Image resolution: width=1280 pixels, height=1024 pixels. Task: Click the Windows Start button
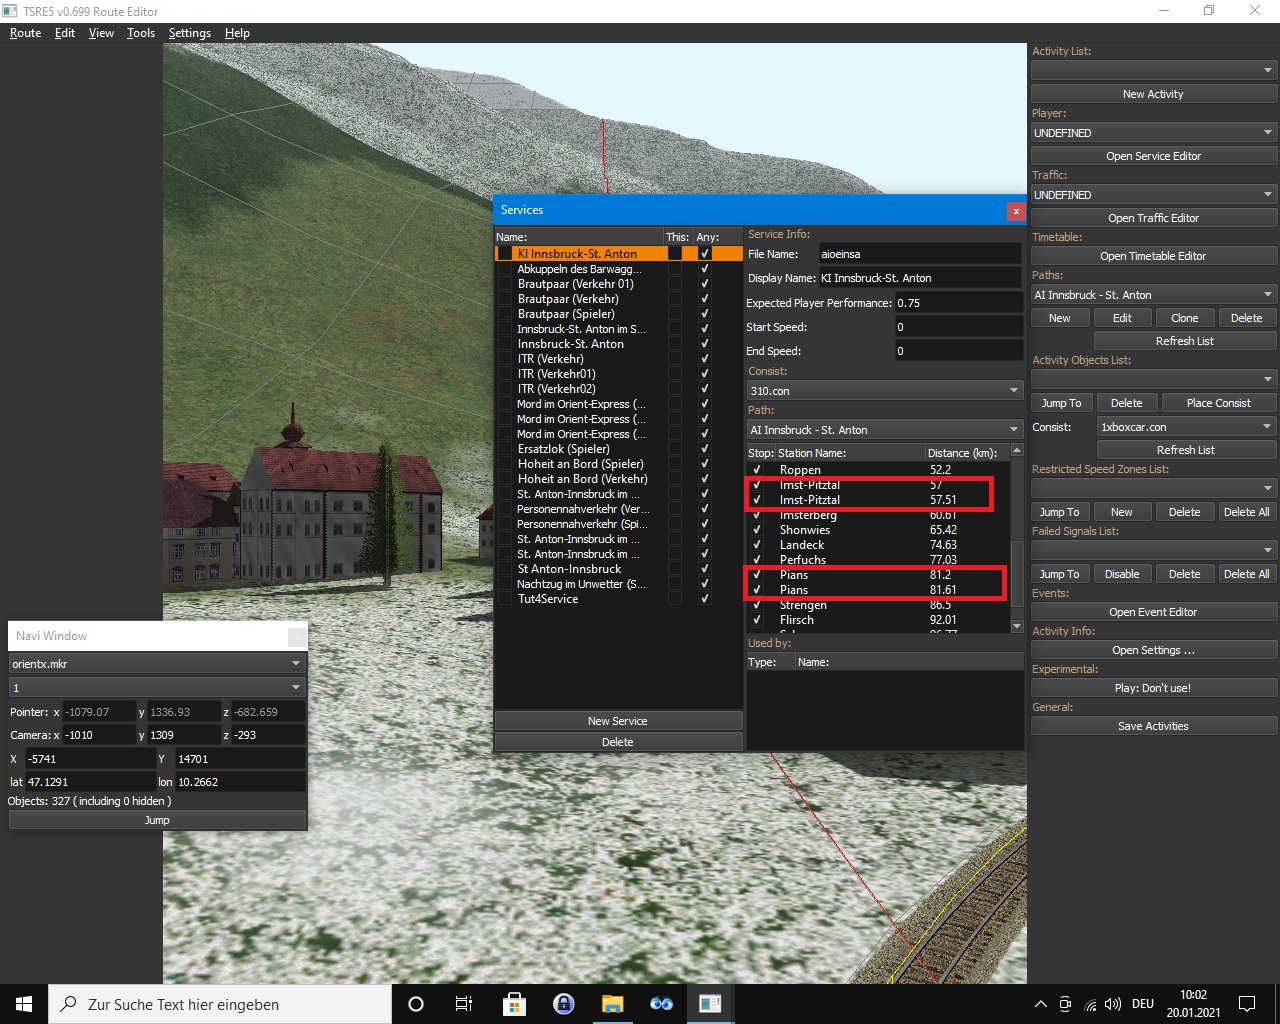(24, 1004)
